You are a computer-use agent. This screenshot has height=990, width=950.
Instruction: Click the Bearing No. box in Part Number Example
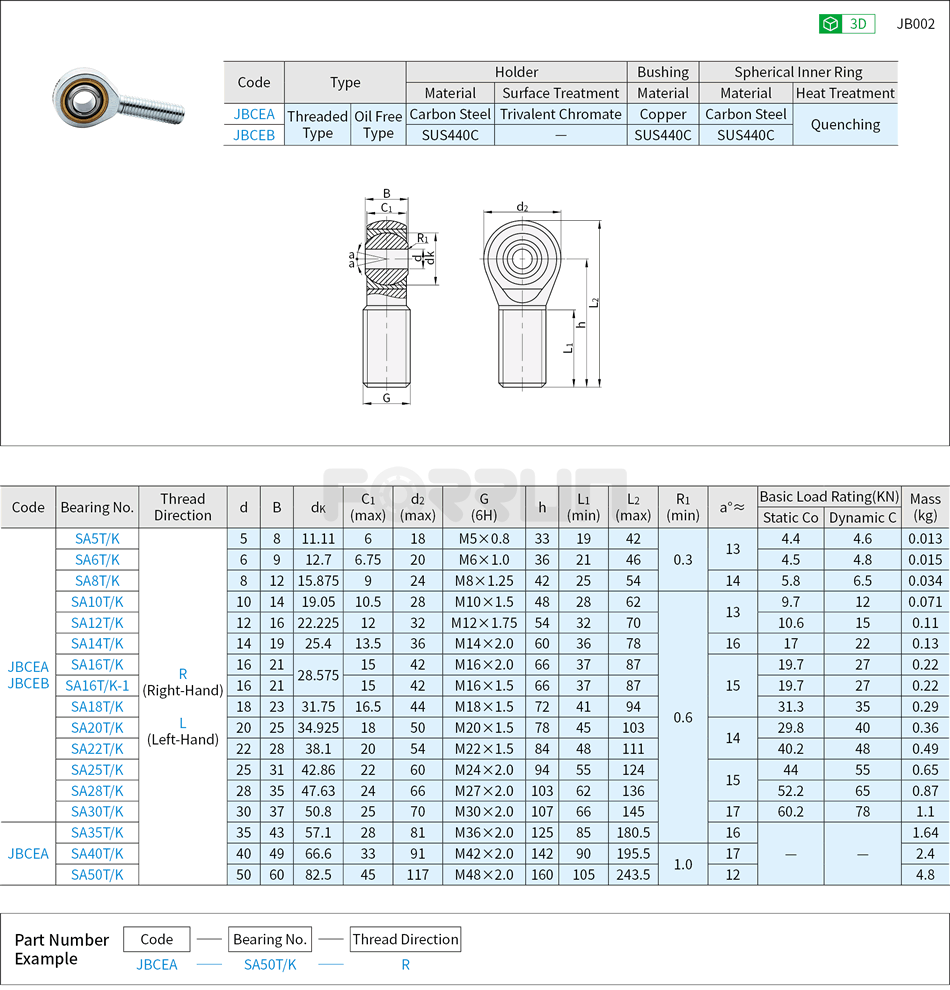click(x=270, y=940)
